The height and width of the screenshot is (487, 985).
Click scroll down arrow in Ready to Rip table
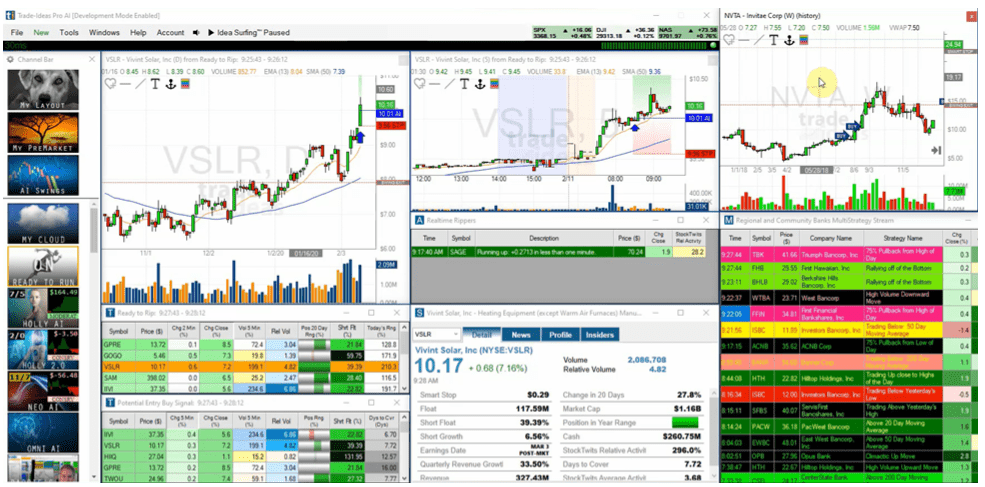405,390
